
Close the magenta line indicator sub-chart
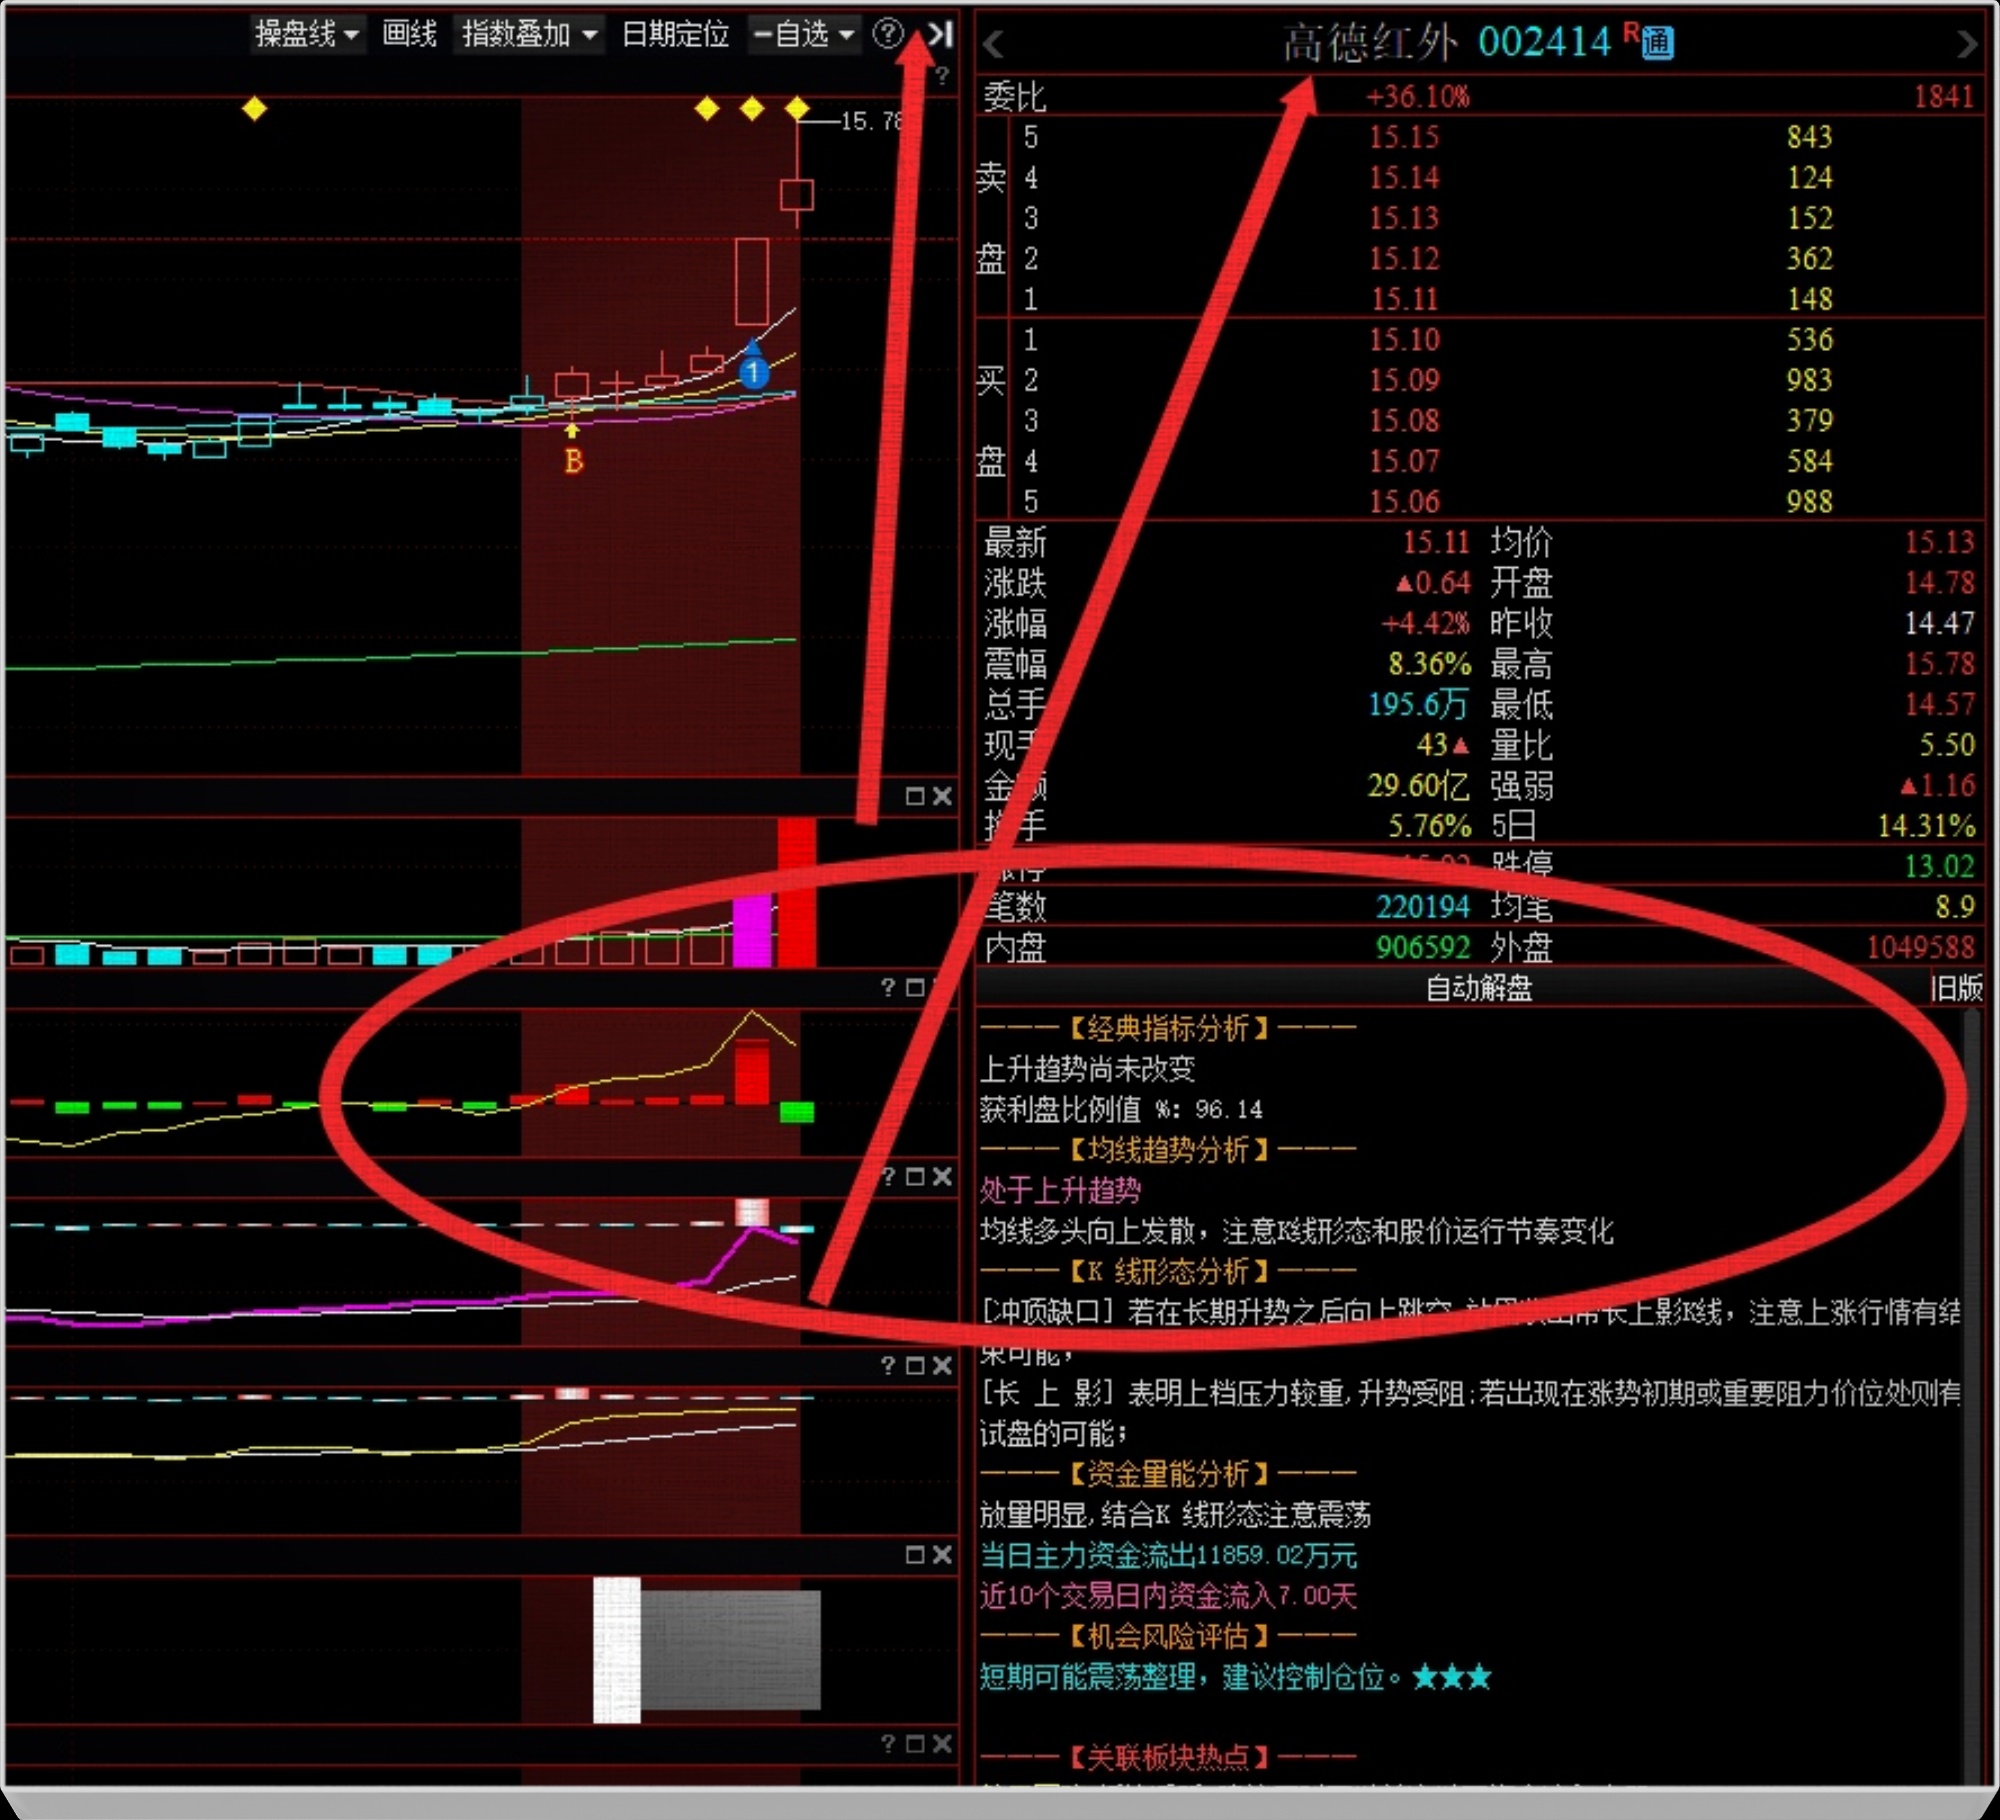tap(942, 1177)
